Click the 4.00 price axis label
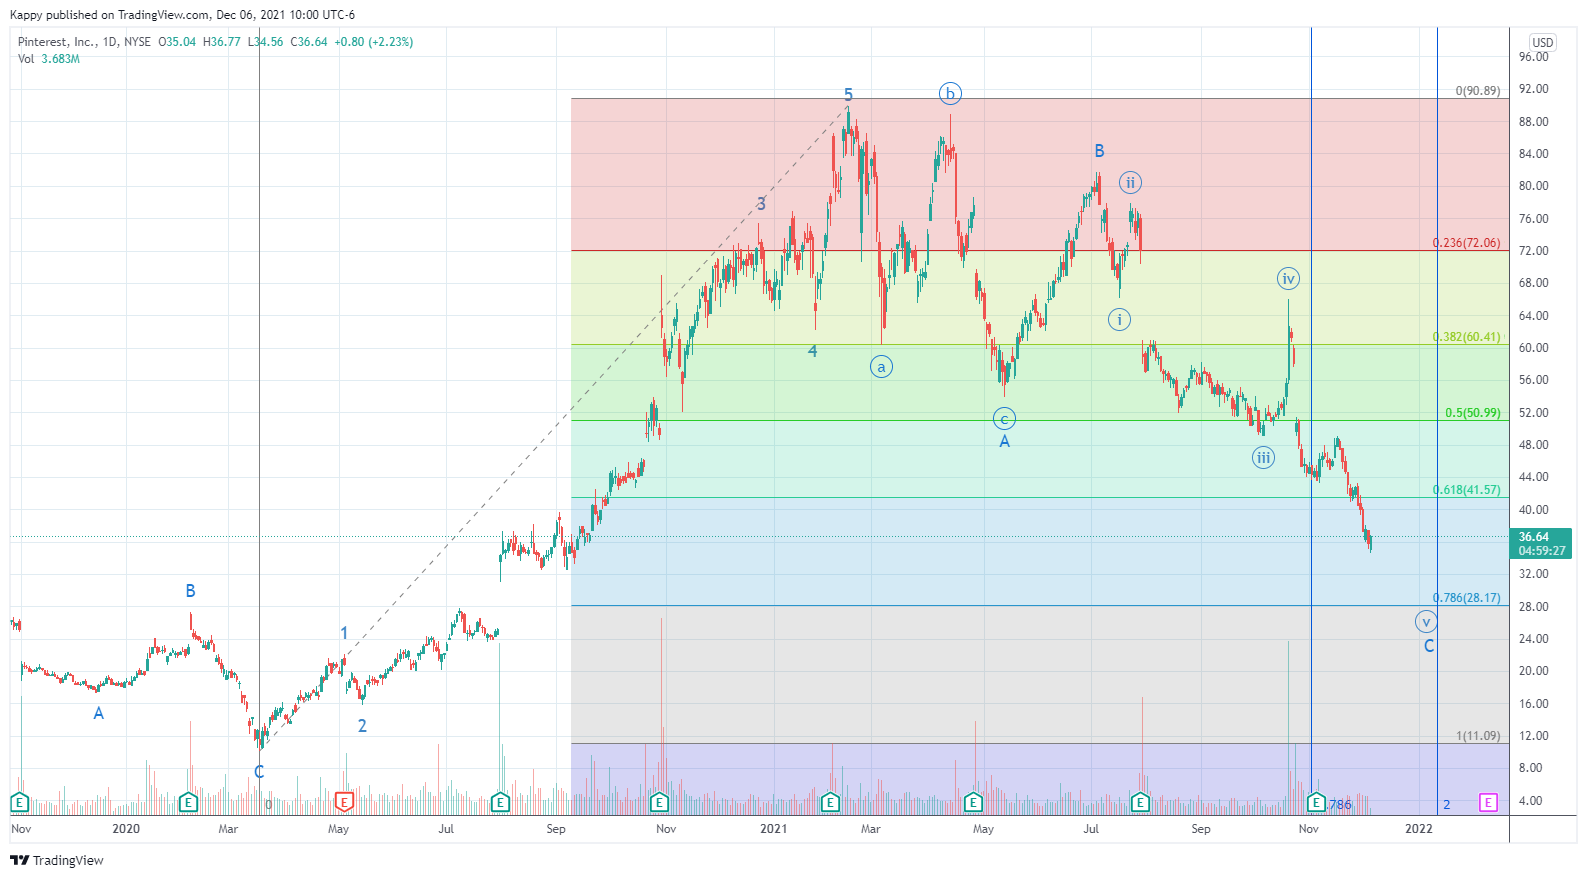Image resolution: width=1587 pixels, height=878 pixels. (x=1530, y=801)
